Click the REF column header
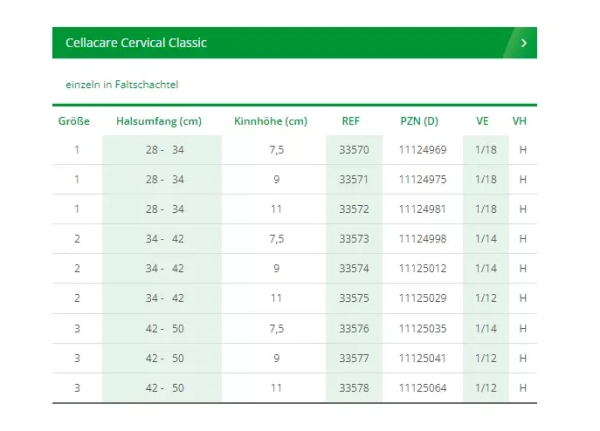The width and height of the screenshot is (600, 431). 351,121
